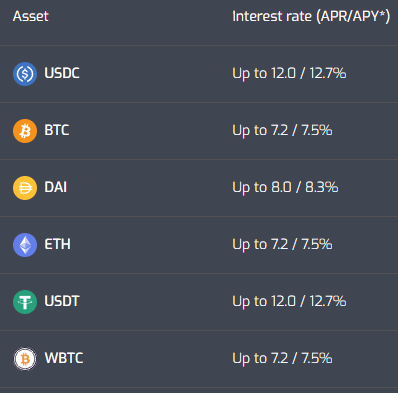
Task: Click the Interest rate (APR/APY*) header
Action: coord(311,16)
